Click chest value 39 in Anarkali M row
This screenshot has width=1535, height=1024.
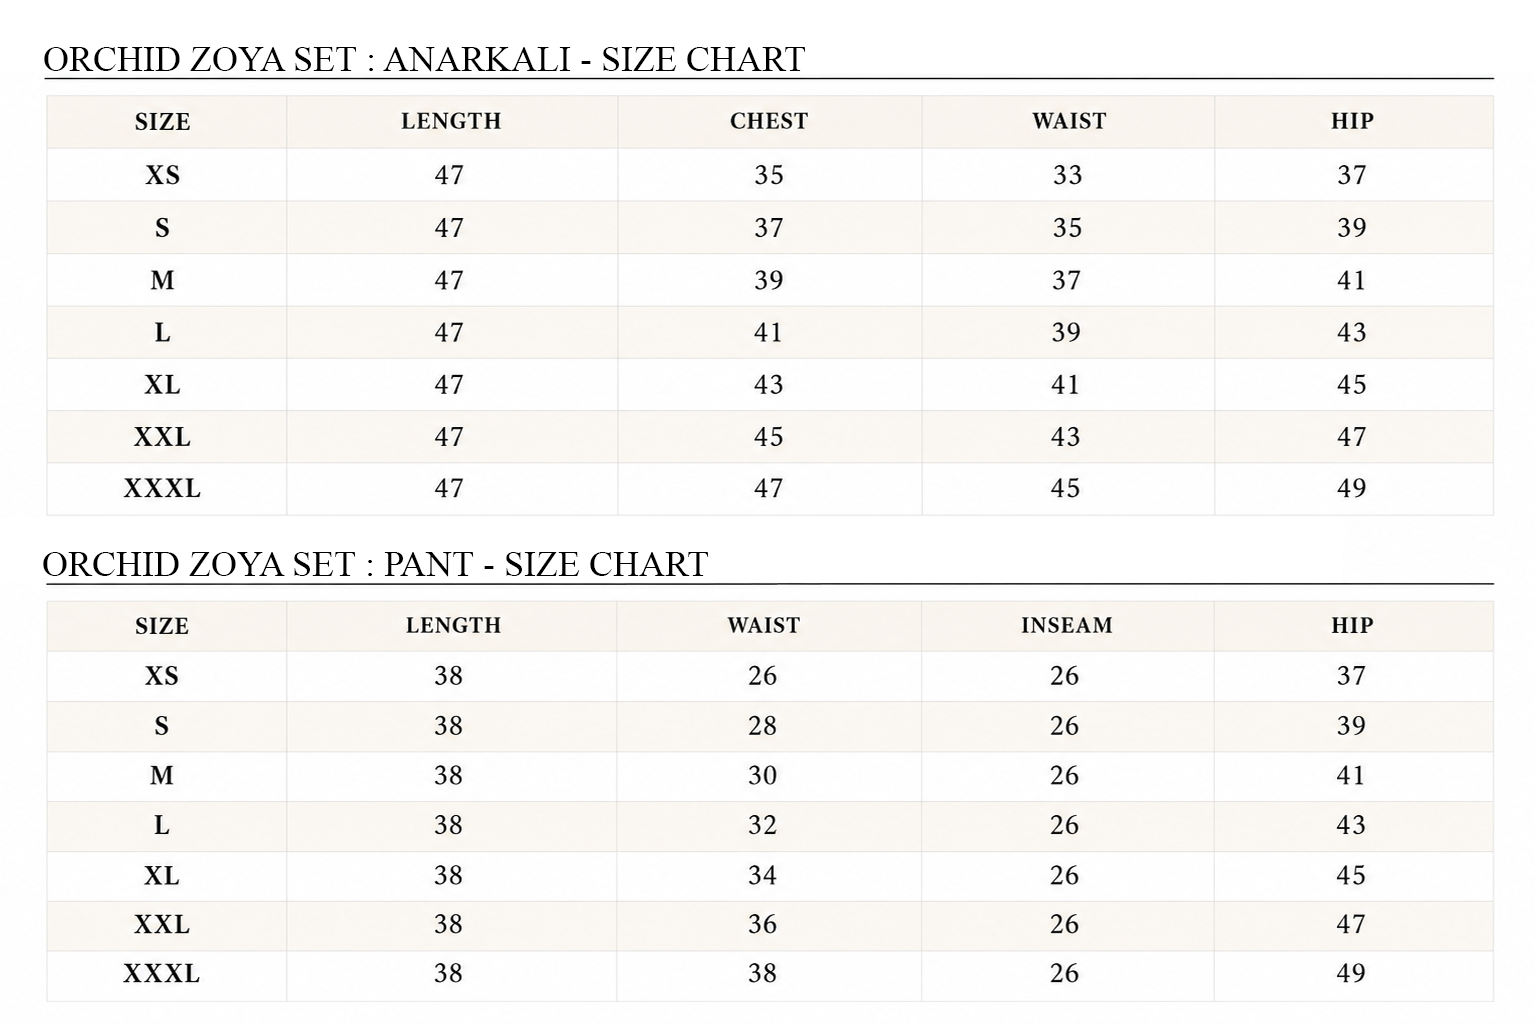[768, 280]
